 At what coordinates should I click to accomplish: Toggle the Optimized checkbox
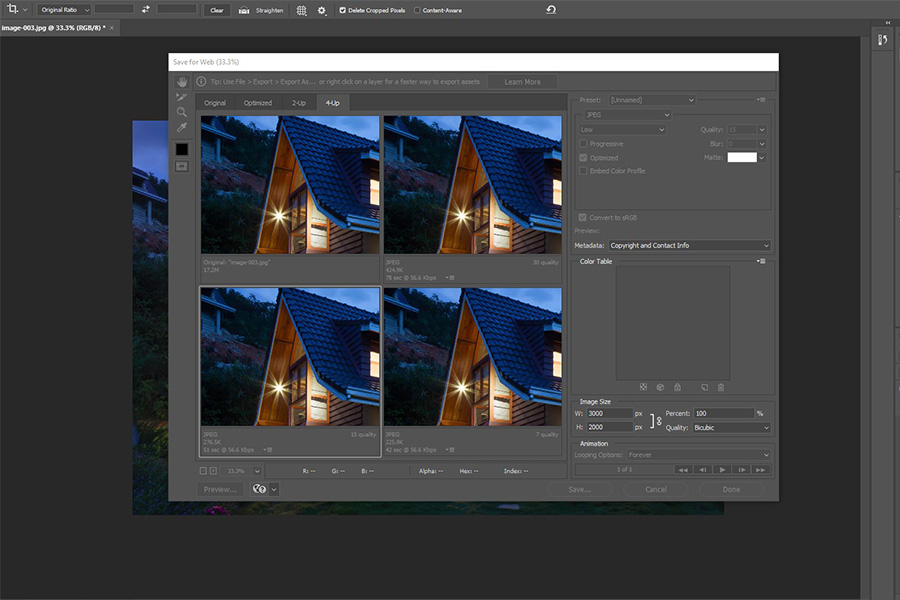pos(583,157)
